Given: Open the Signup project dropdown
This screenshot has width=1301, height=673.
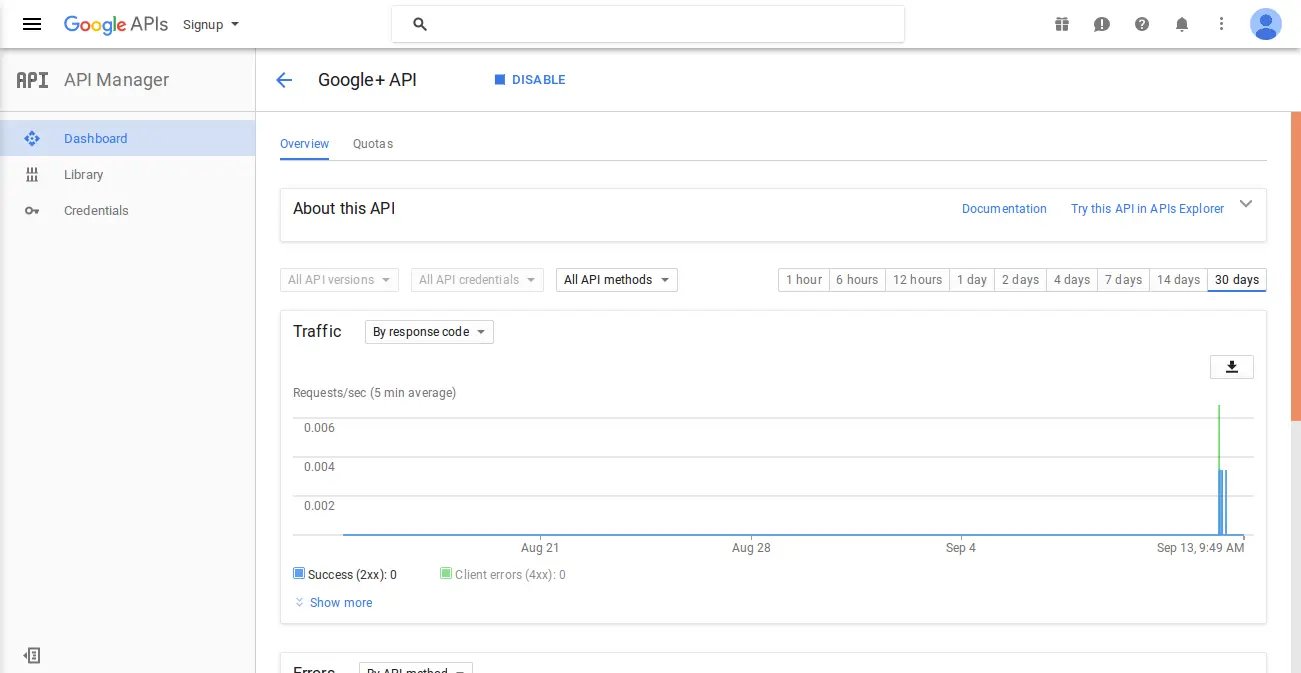Looking at the screenshot, I should point(211,24).
